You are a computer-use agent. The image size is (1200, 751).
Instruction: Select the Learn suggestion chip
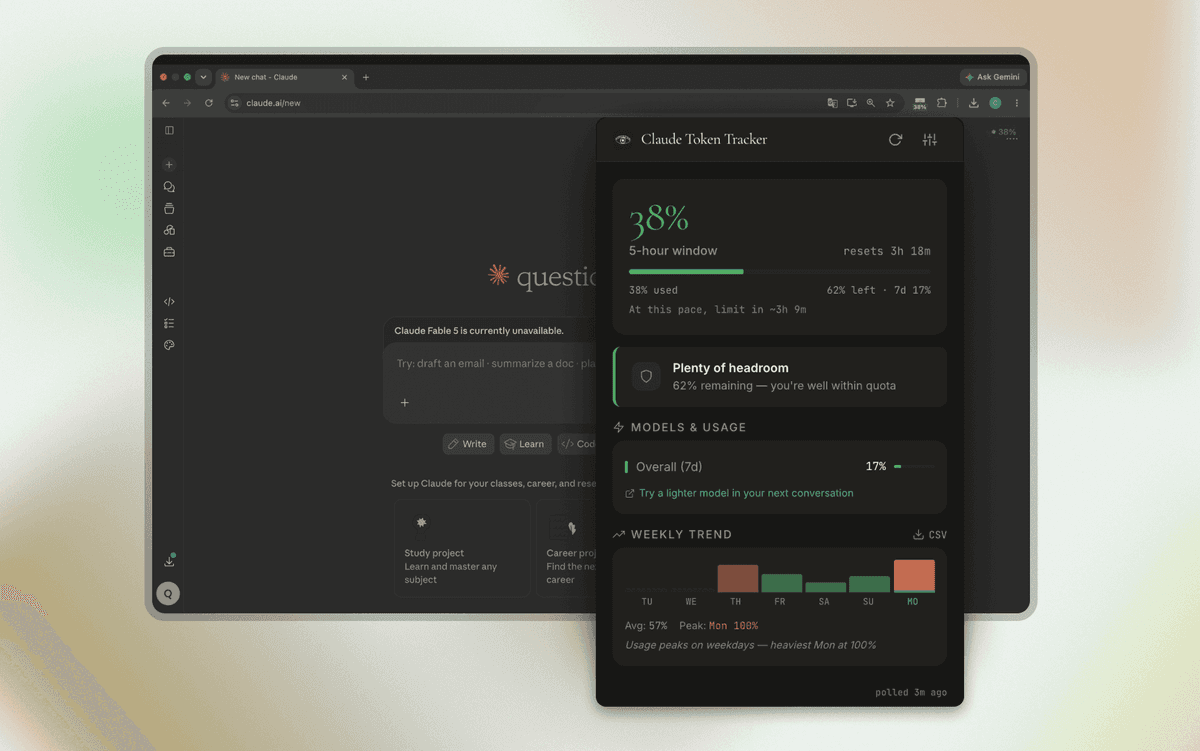coord(525,444)
